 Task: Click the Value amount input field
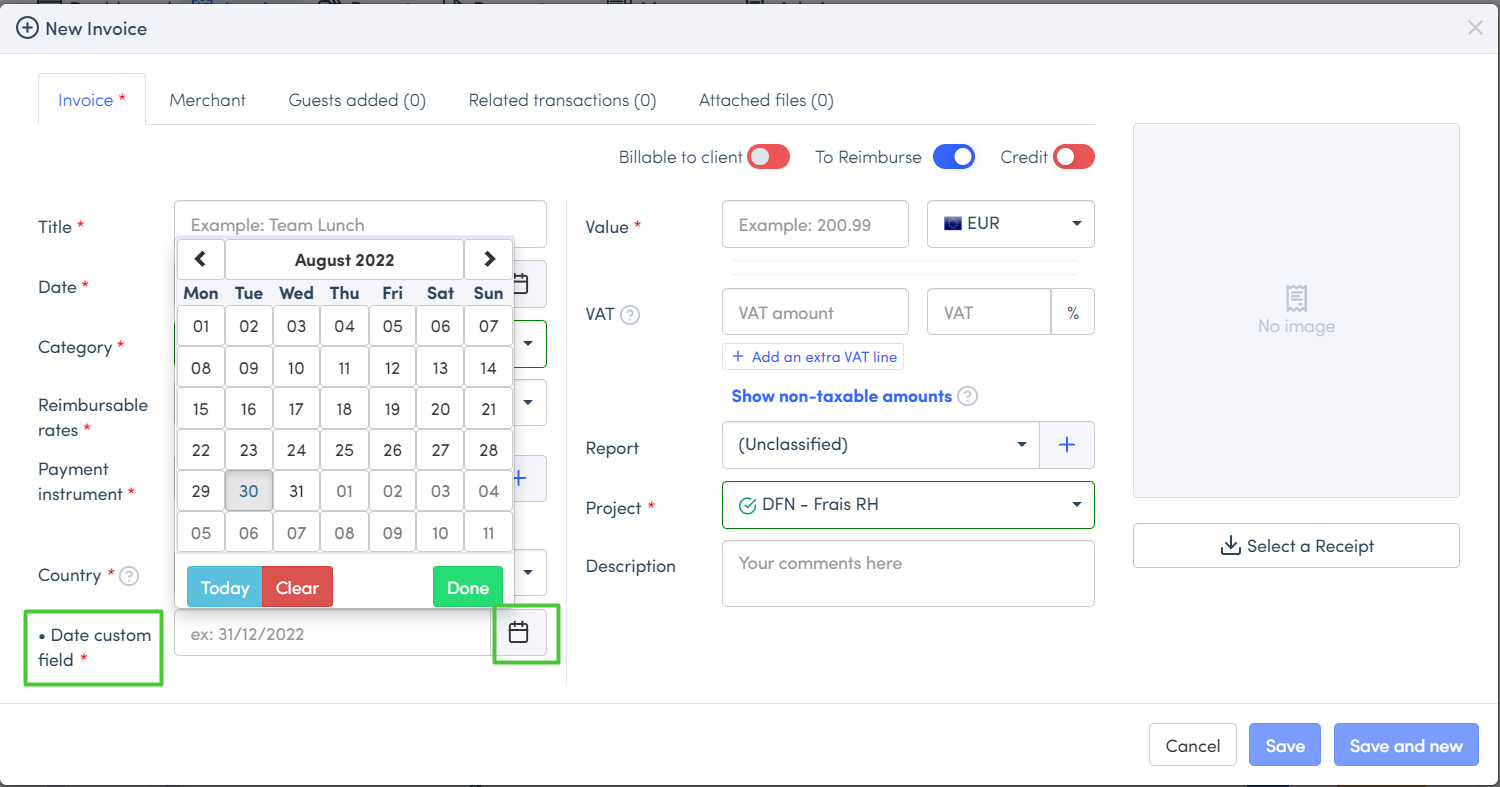(815, 225)
